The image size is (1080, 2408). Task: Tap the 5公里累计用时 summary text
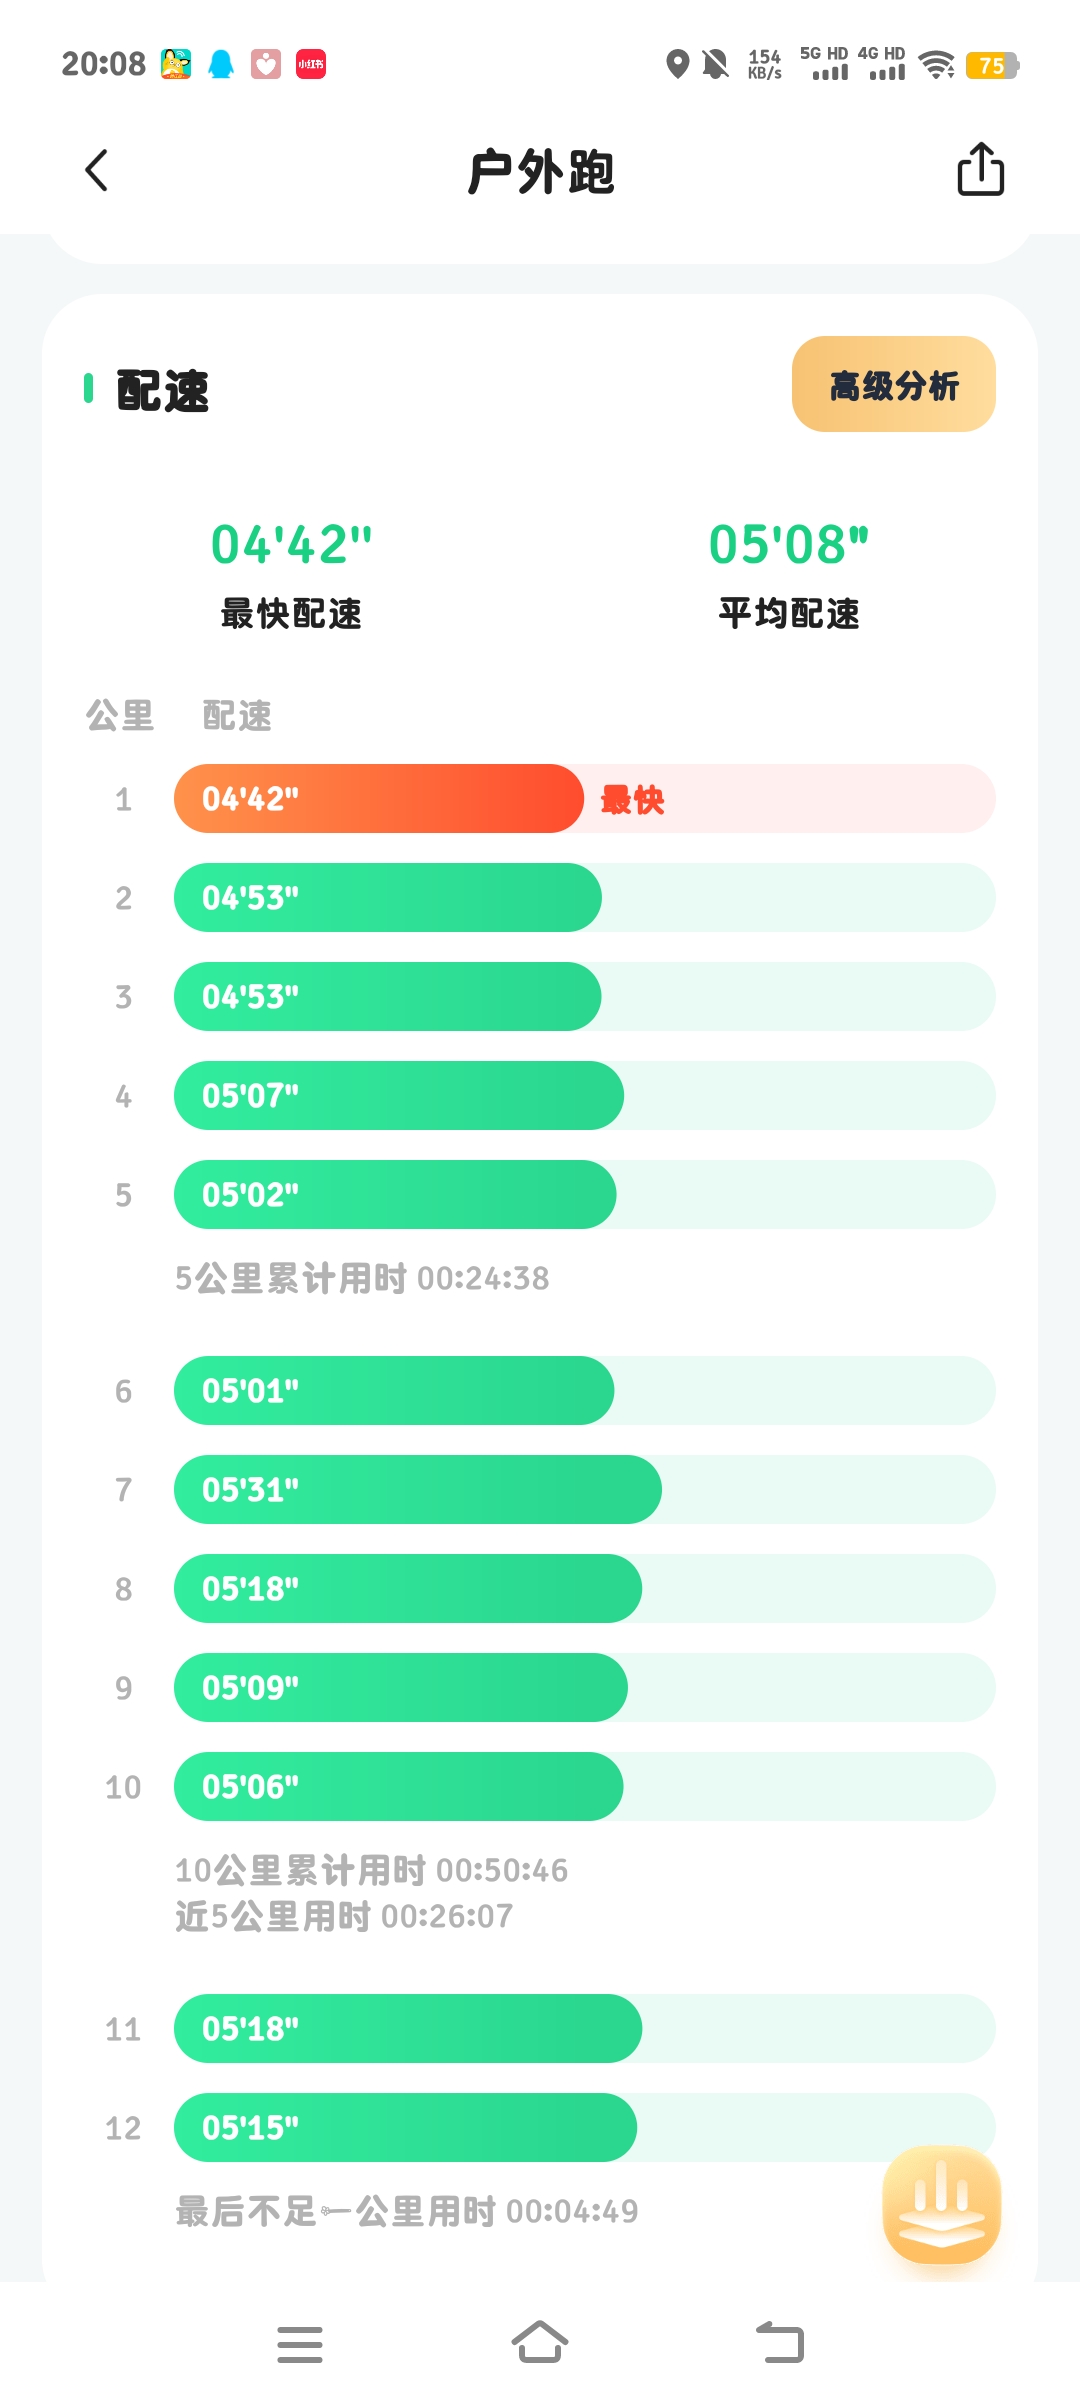click(x=362, y=1279)
